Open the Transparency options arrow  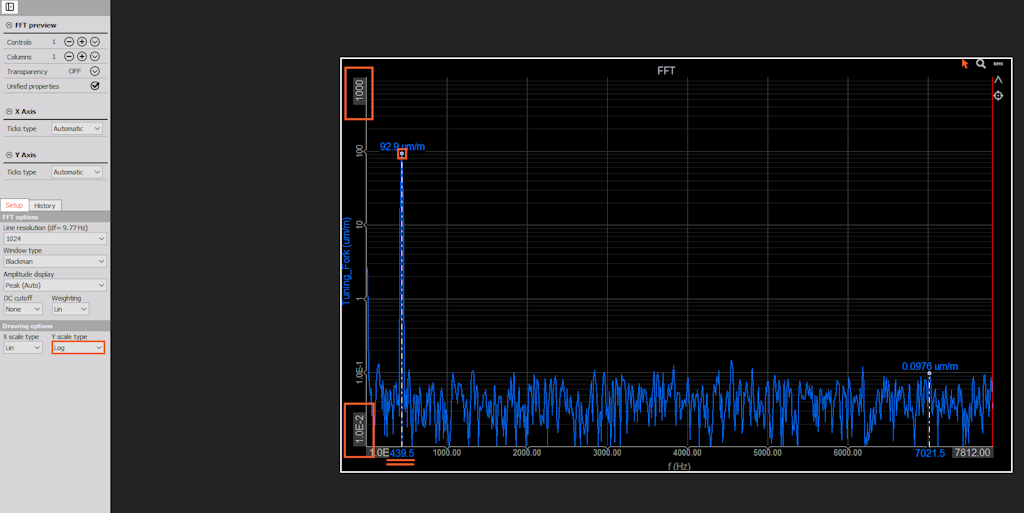tap(95, 71)
